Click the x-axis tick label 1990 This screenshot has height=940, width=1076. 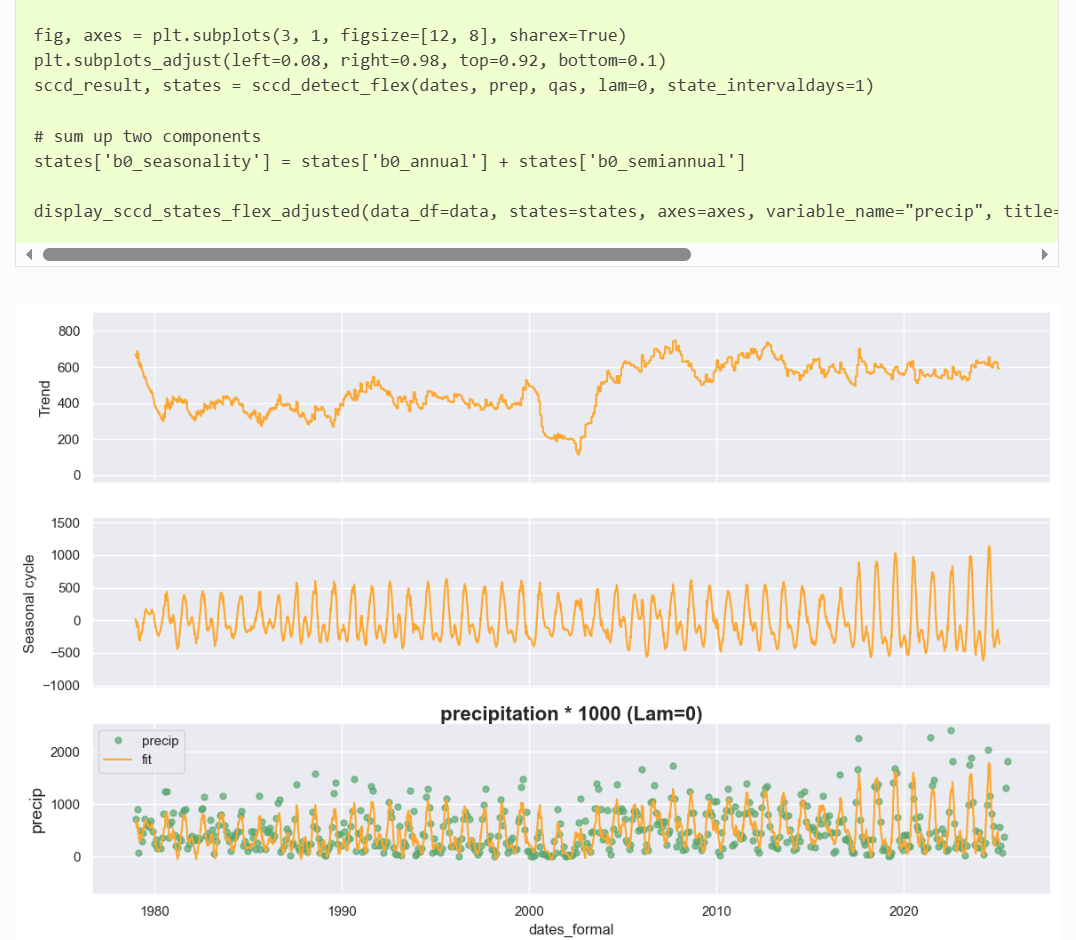pos(342,911)
